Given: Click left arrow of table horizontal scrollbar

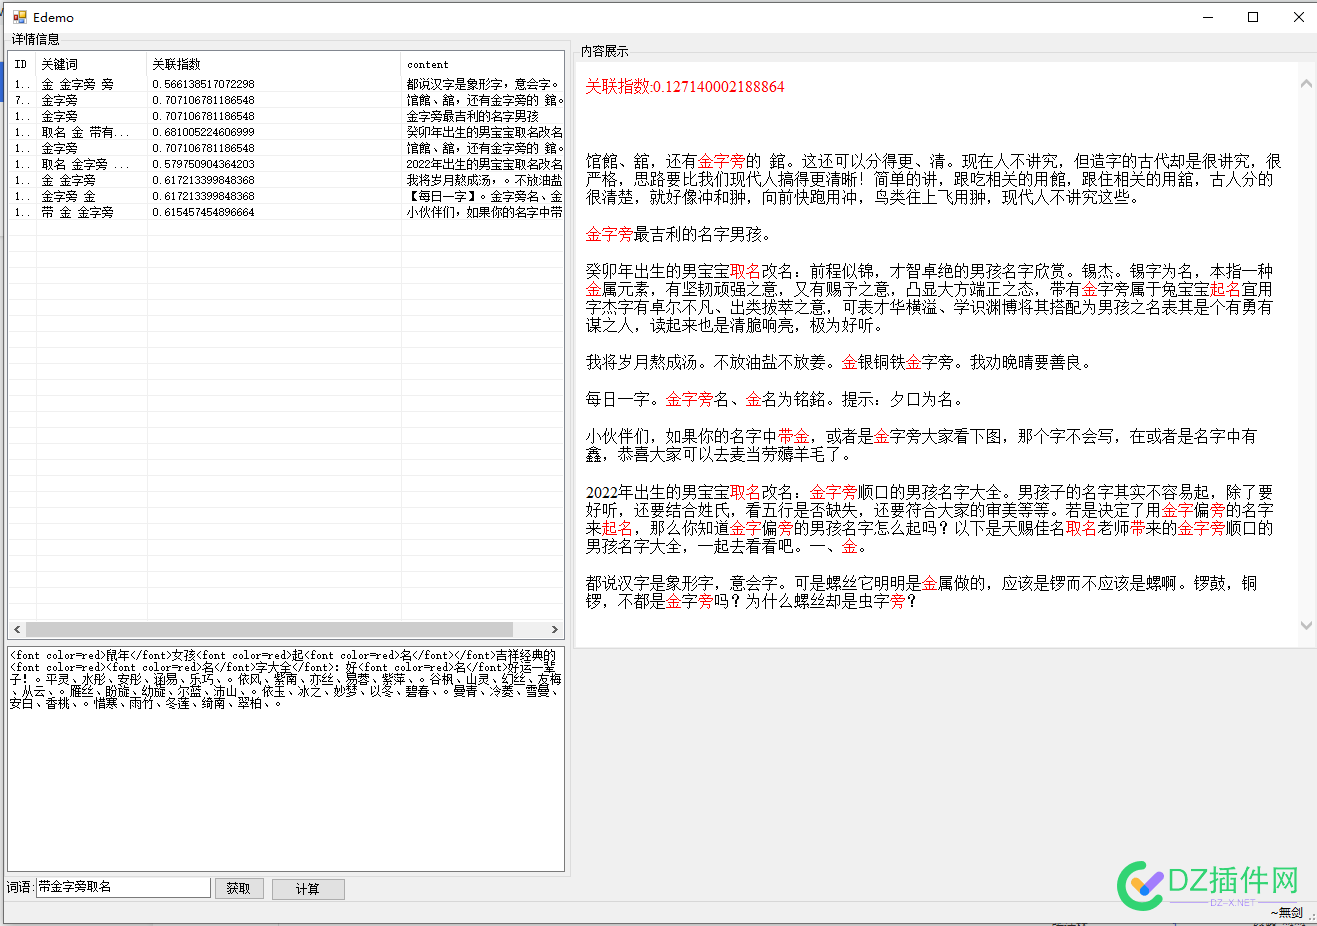Looking at the screenshot, I should (17, 629).
